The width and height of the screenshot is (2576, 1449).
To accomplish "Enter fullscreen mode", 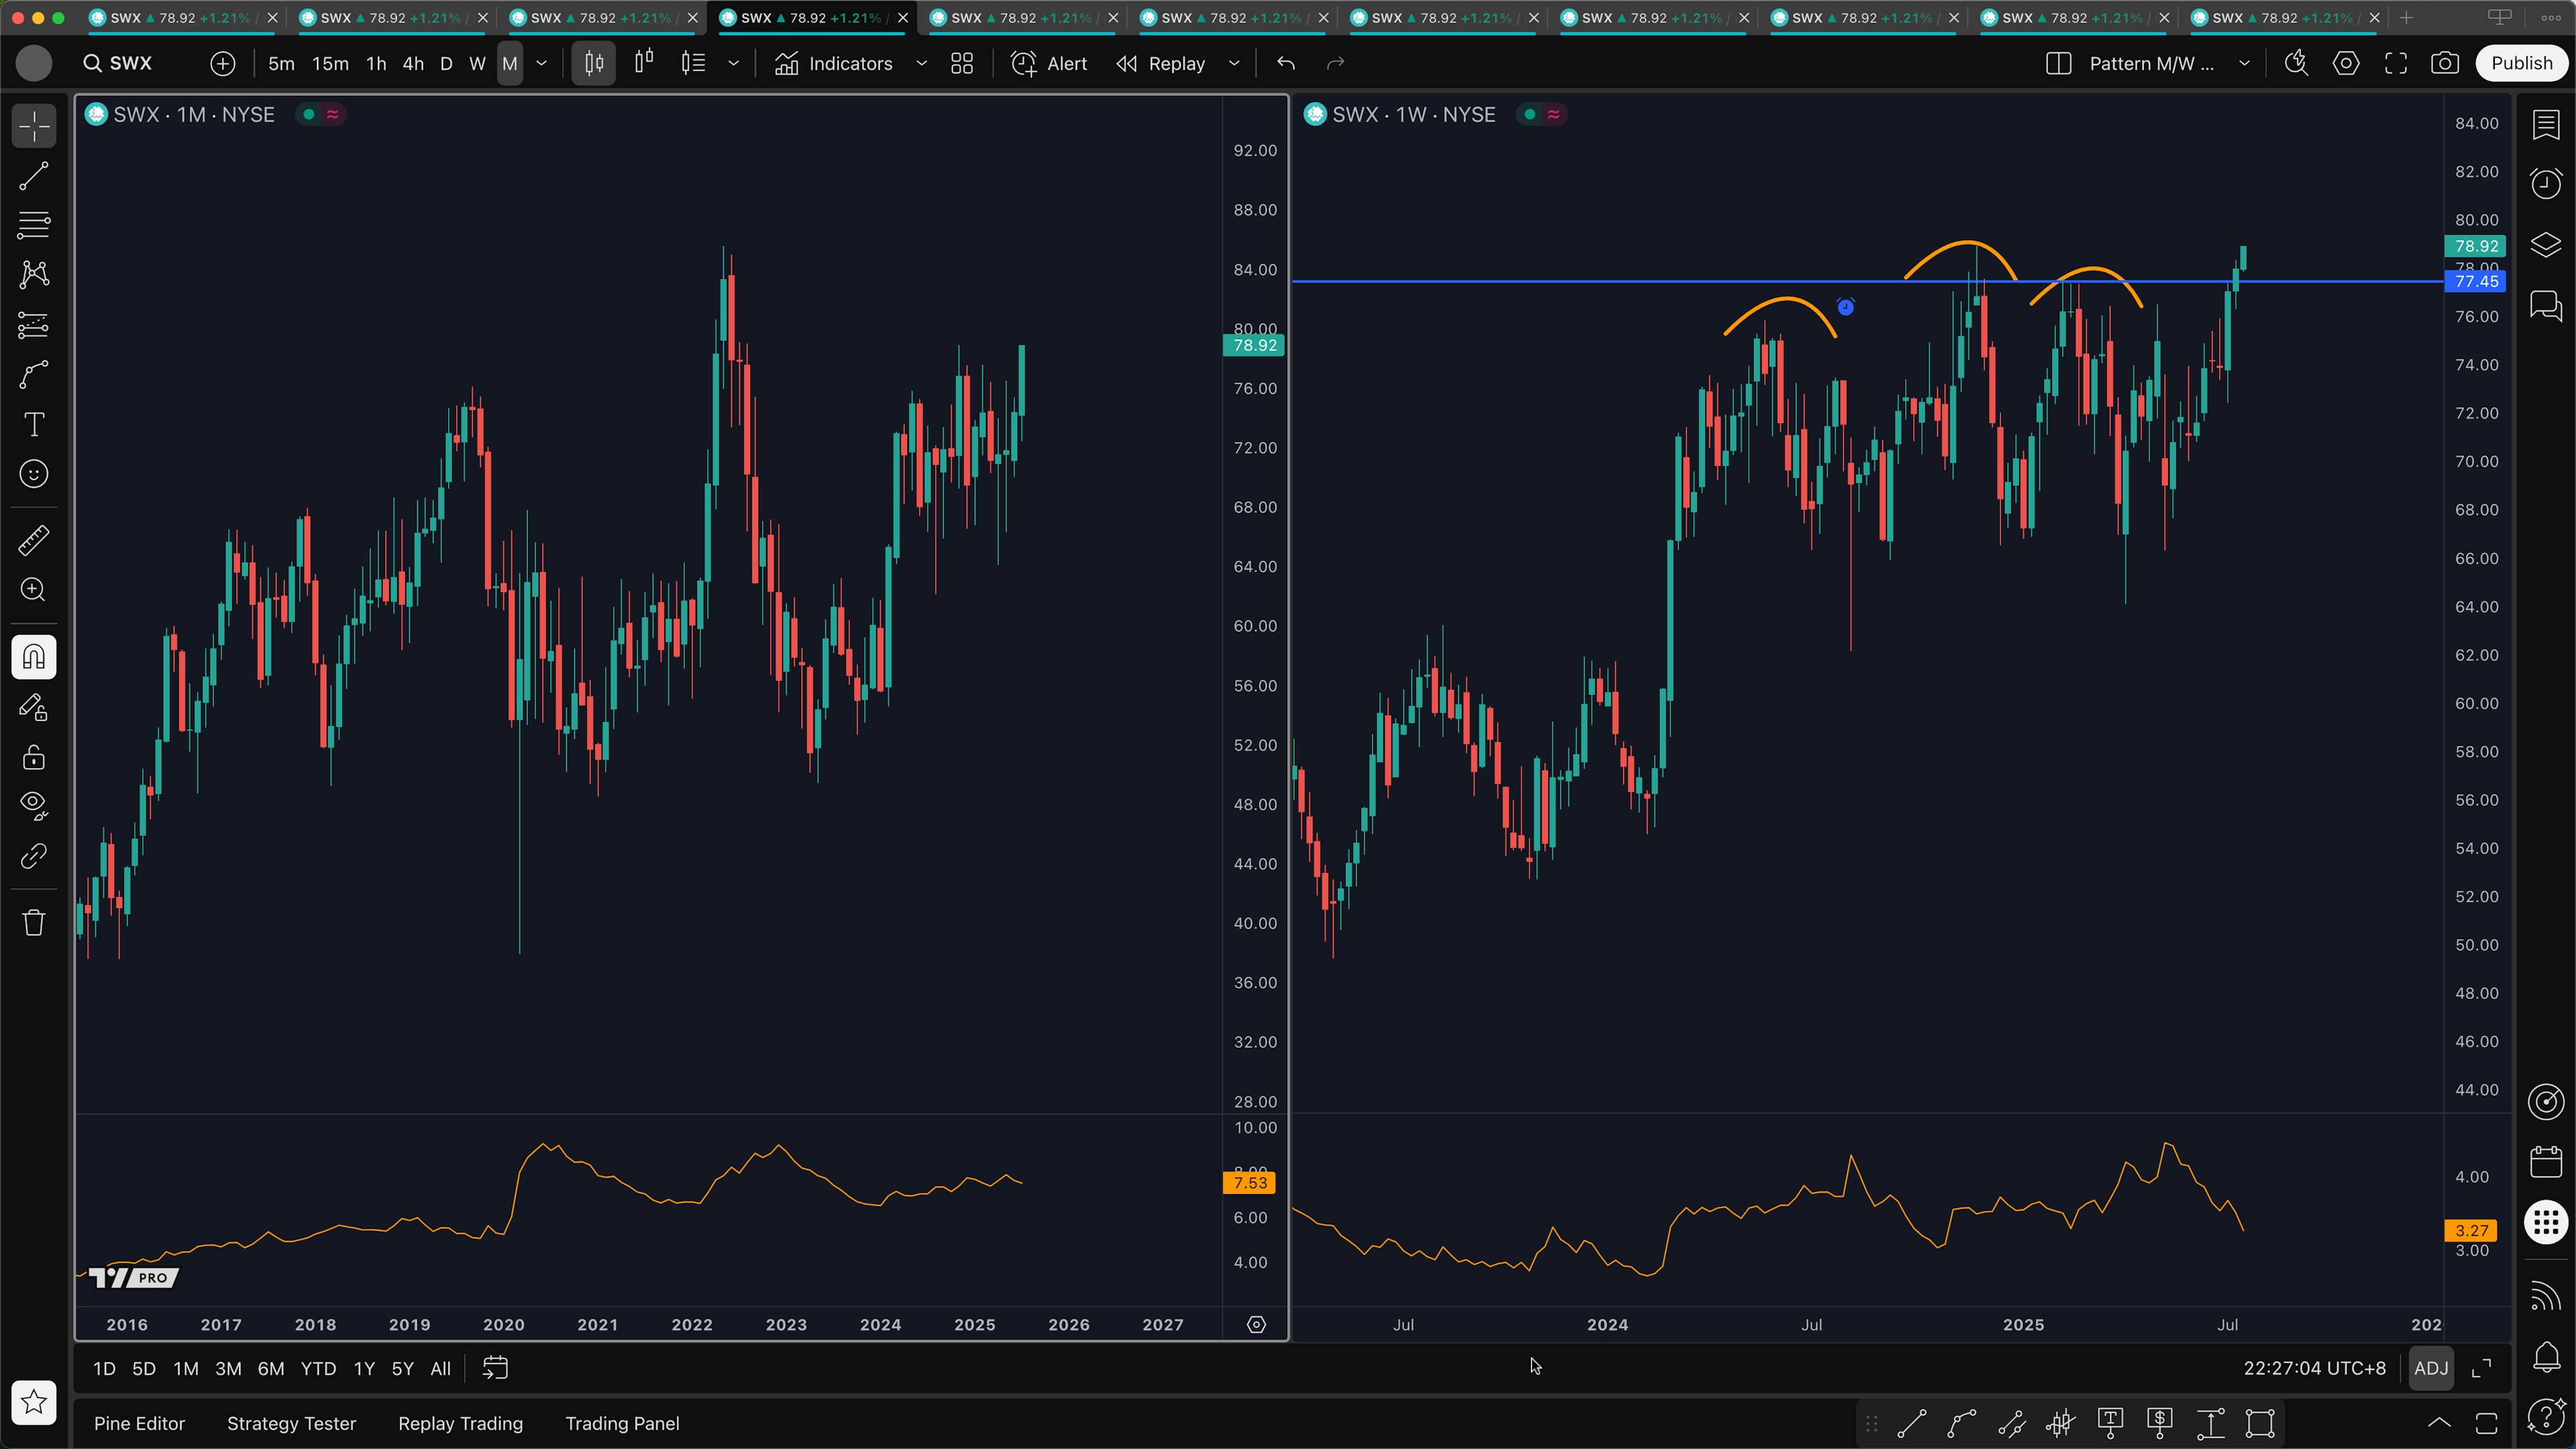I will pyautogui.click(x=2396, y=63).
